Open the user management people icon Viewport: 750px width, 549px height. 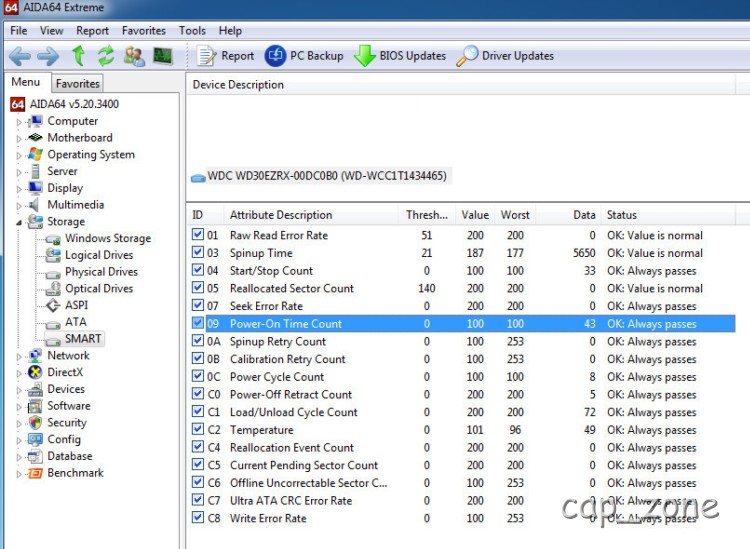tap(134, 56)
